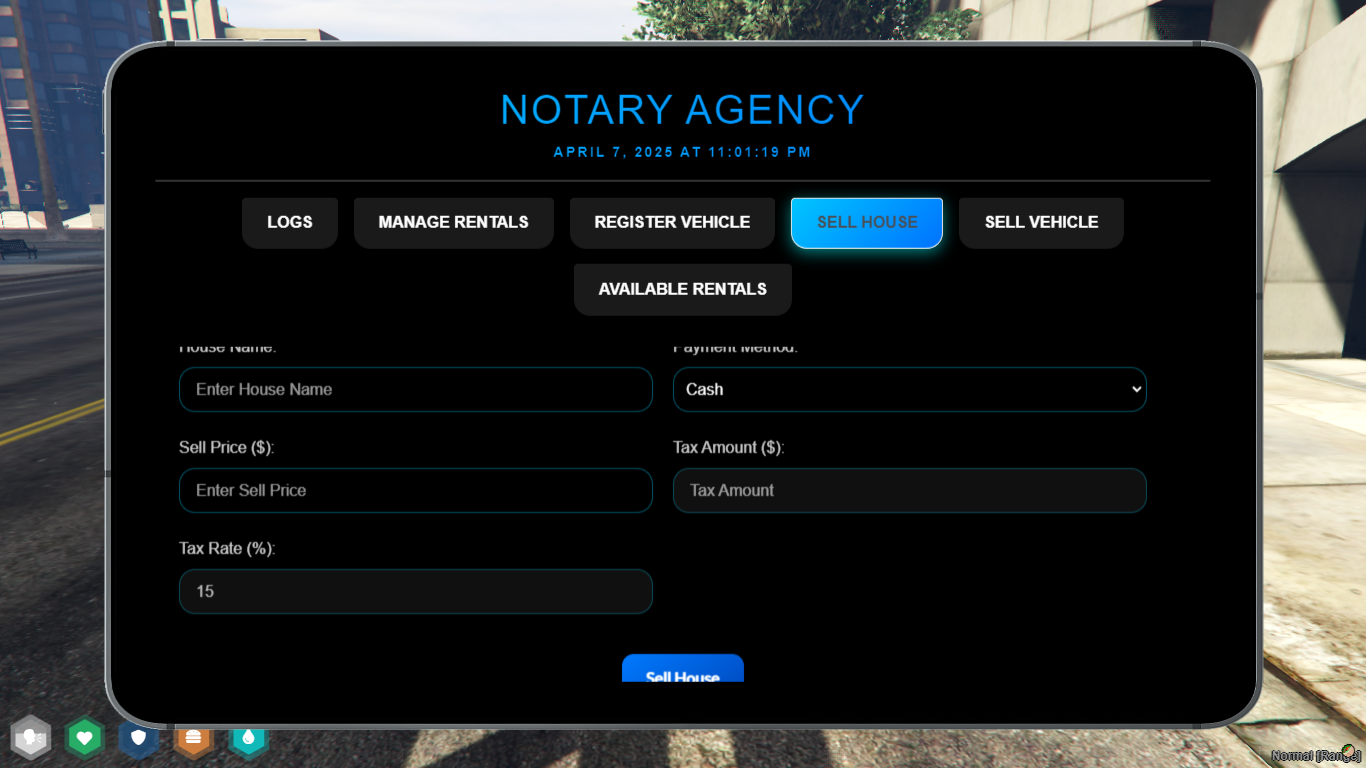Open the Available Rentals tab

[x=683, y=289]
